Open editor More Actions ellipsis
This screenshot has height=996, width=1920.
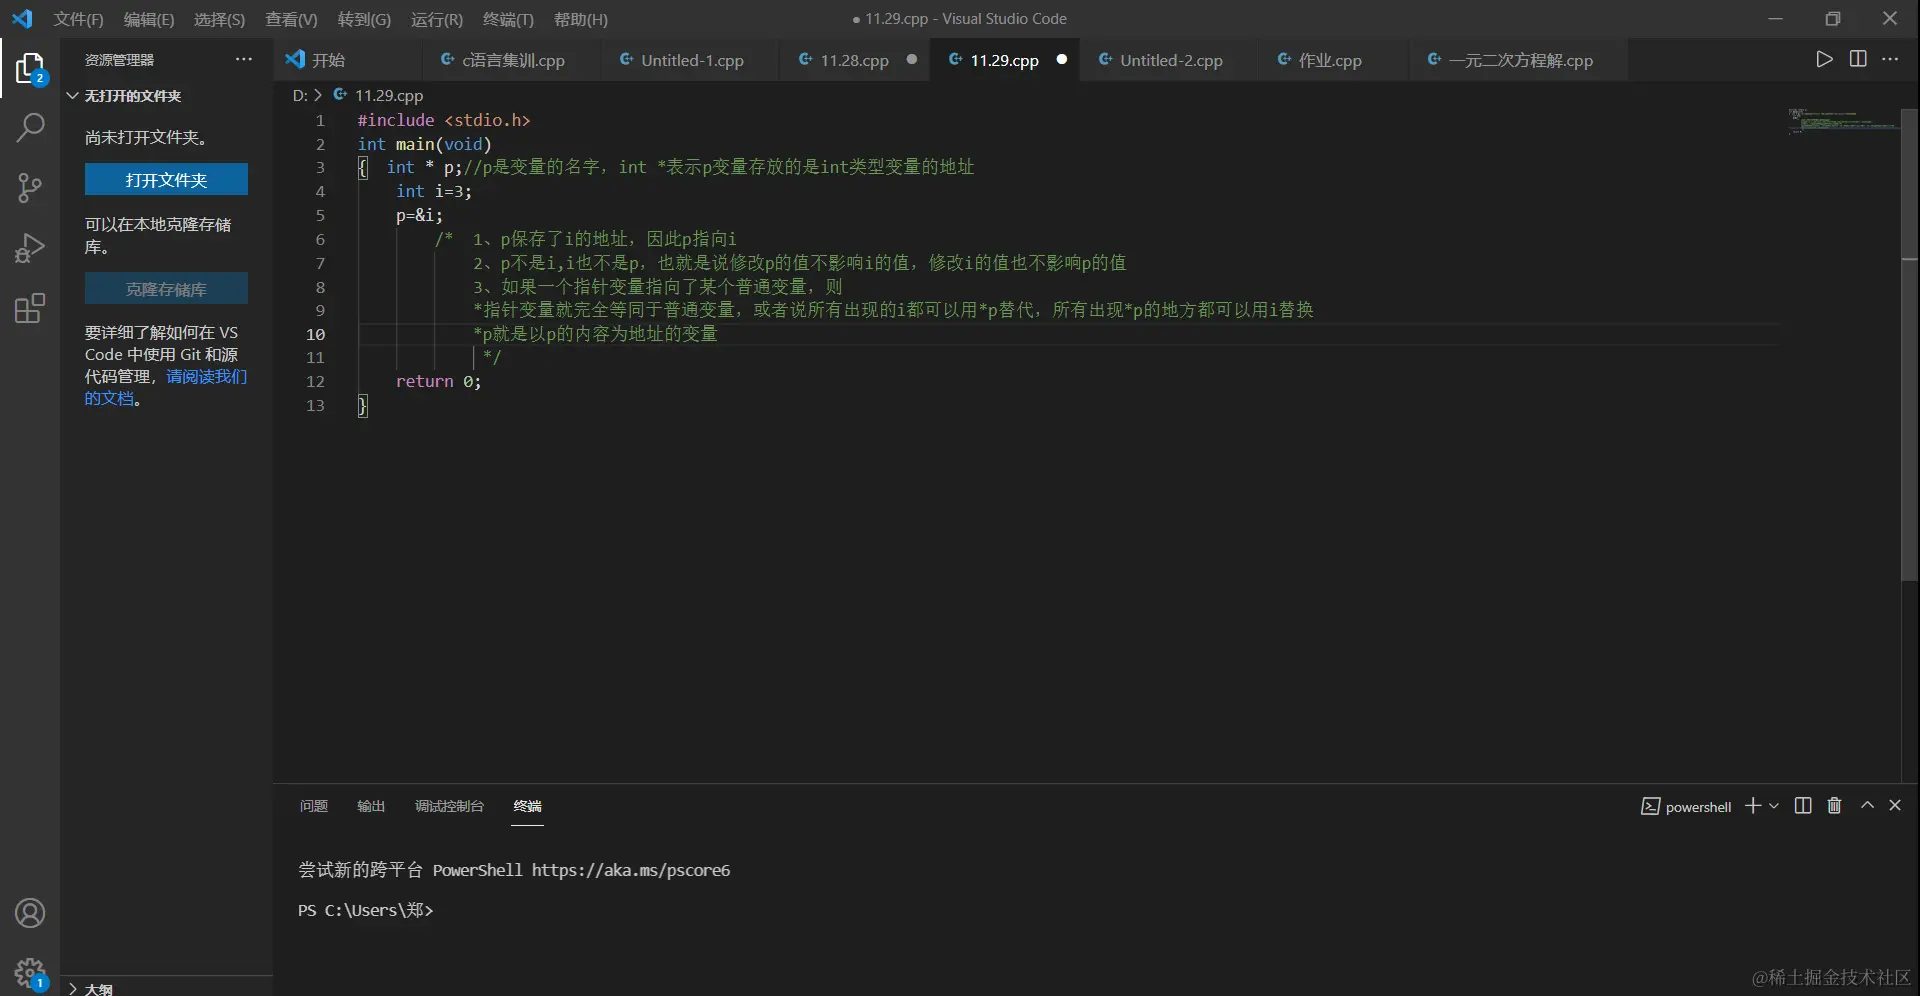1890,59
